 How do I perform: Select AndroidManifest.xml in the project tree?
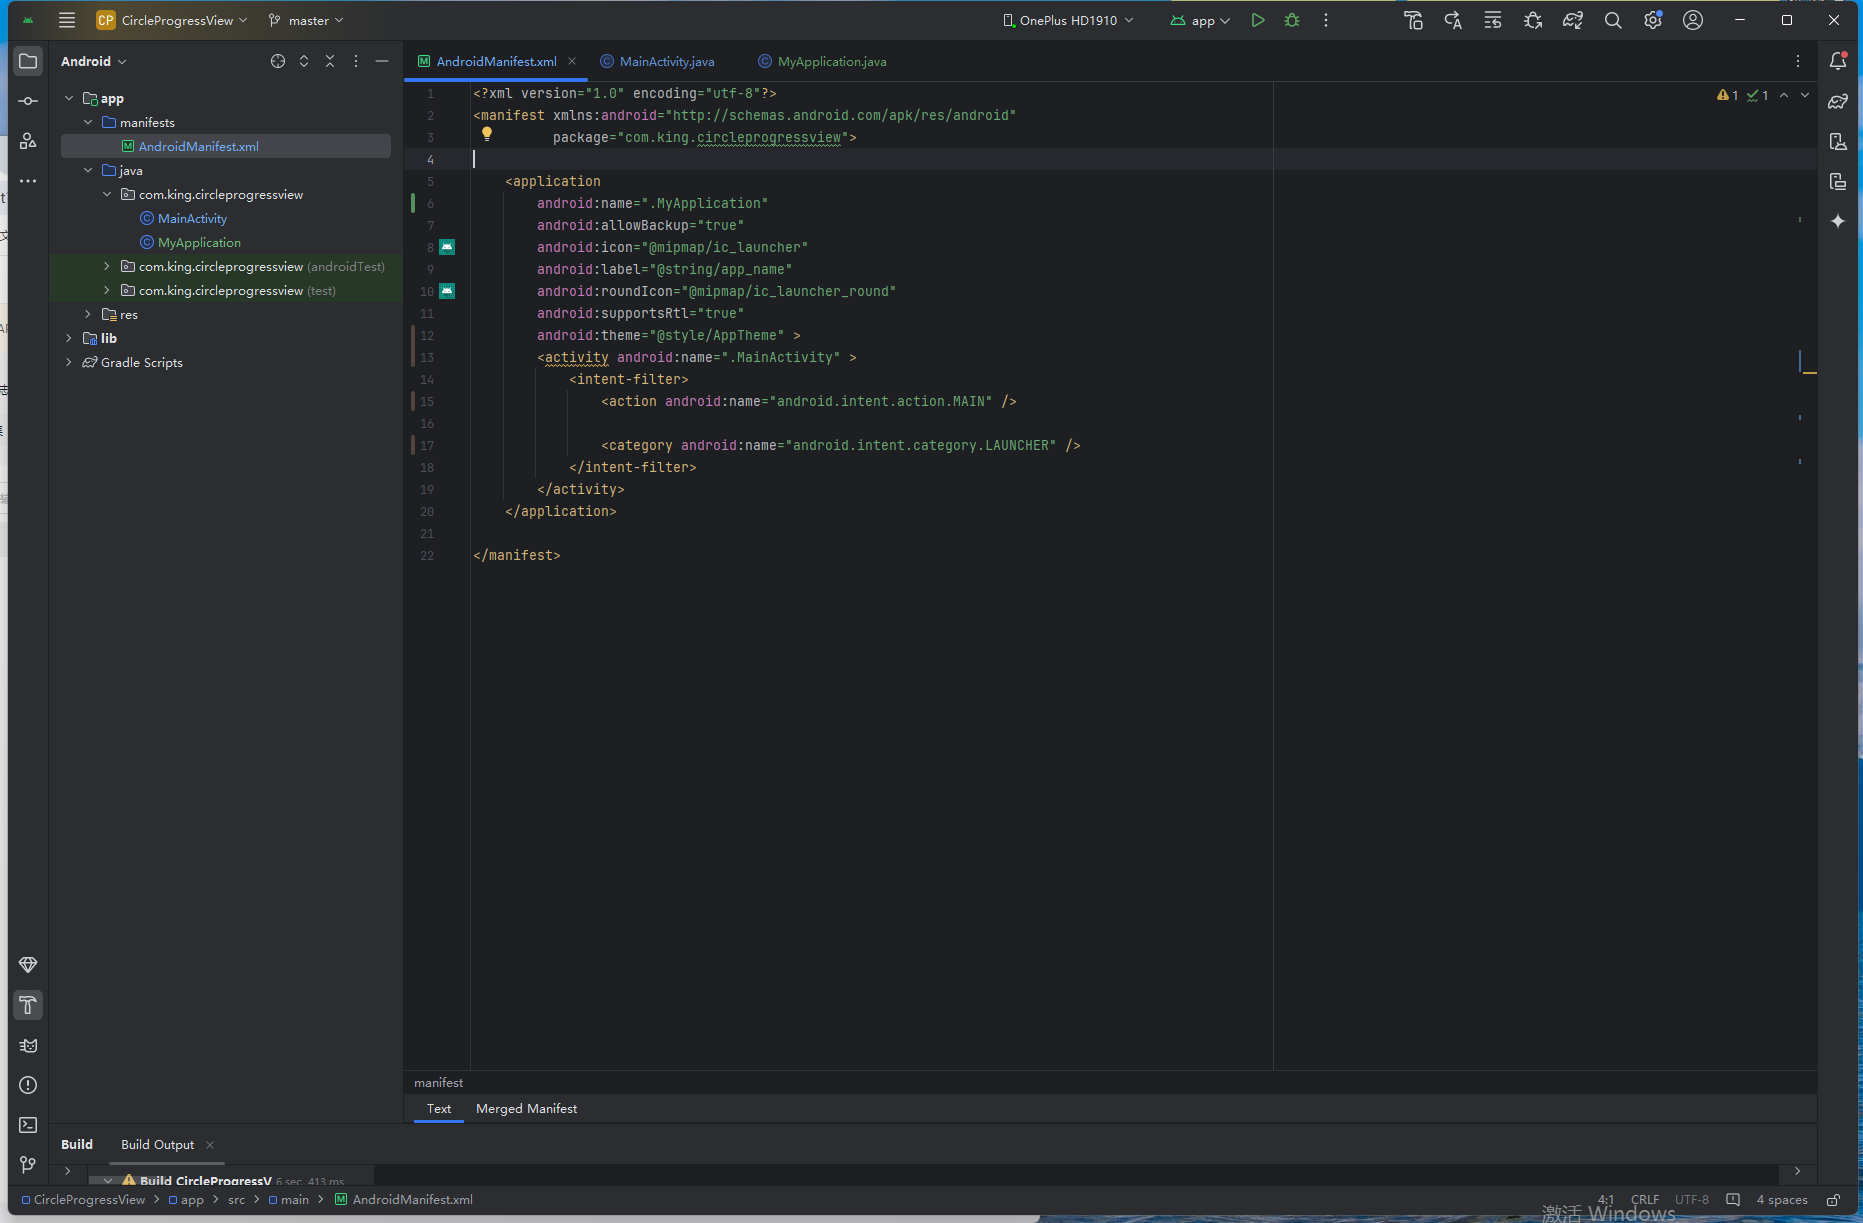tap(226, 146)
